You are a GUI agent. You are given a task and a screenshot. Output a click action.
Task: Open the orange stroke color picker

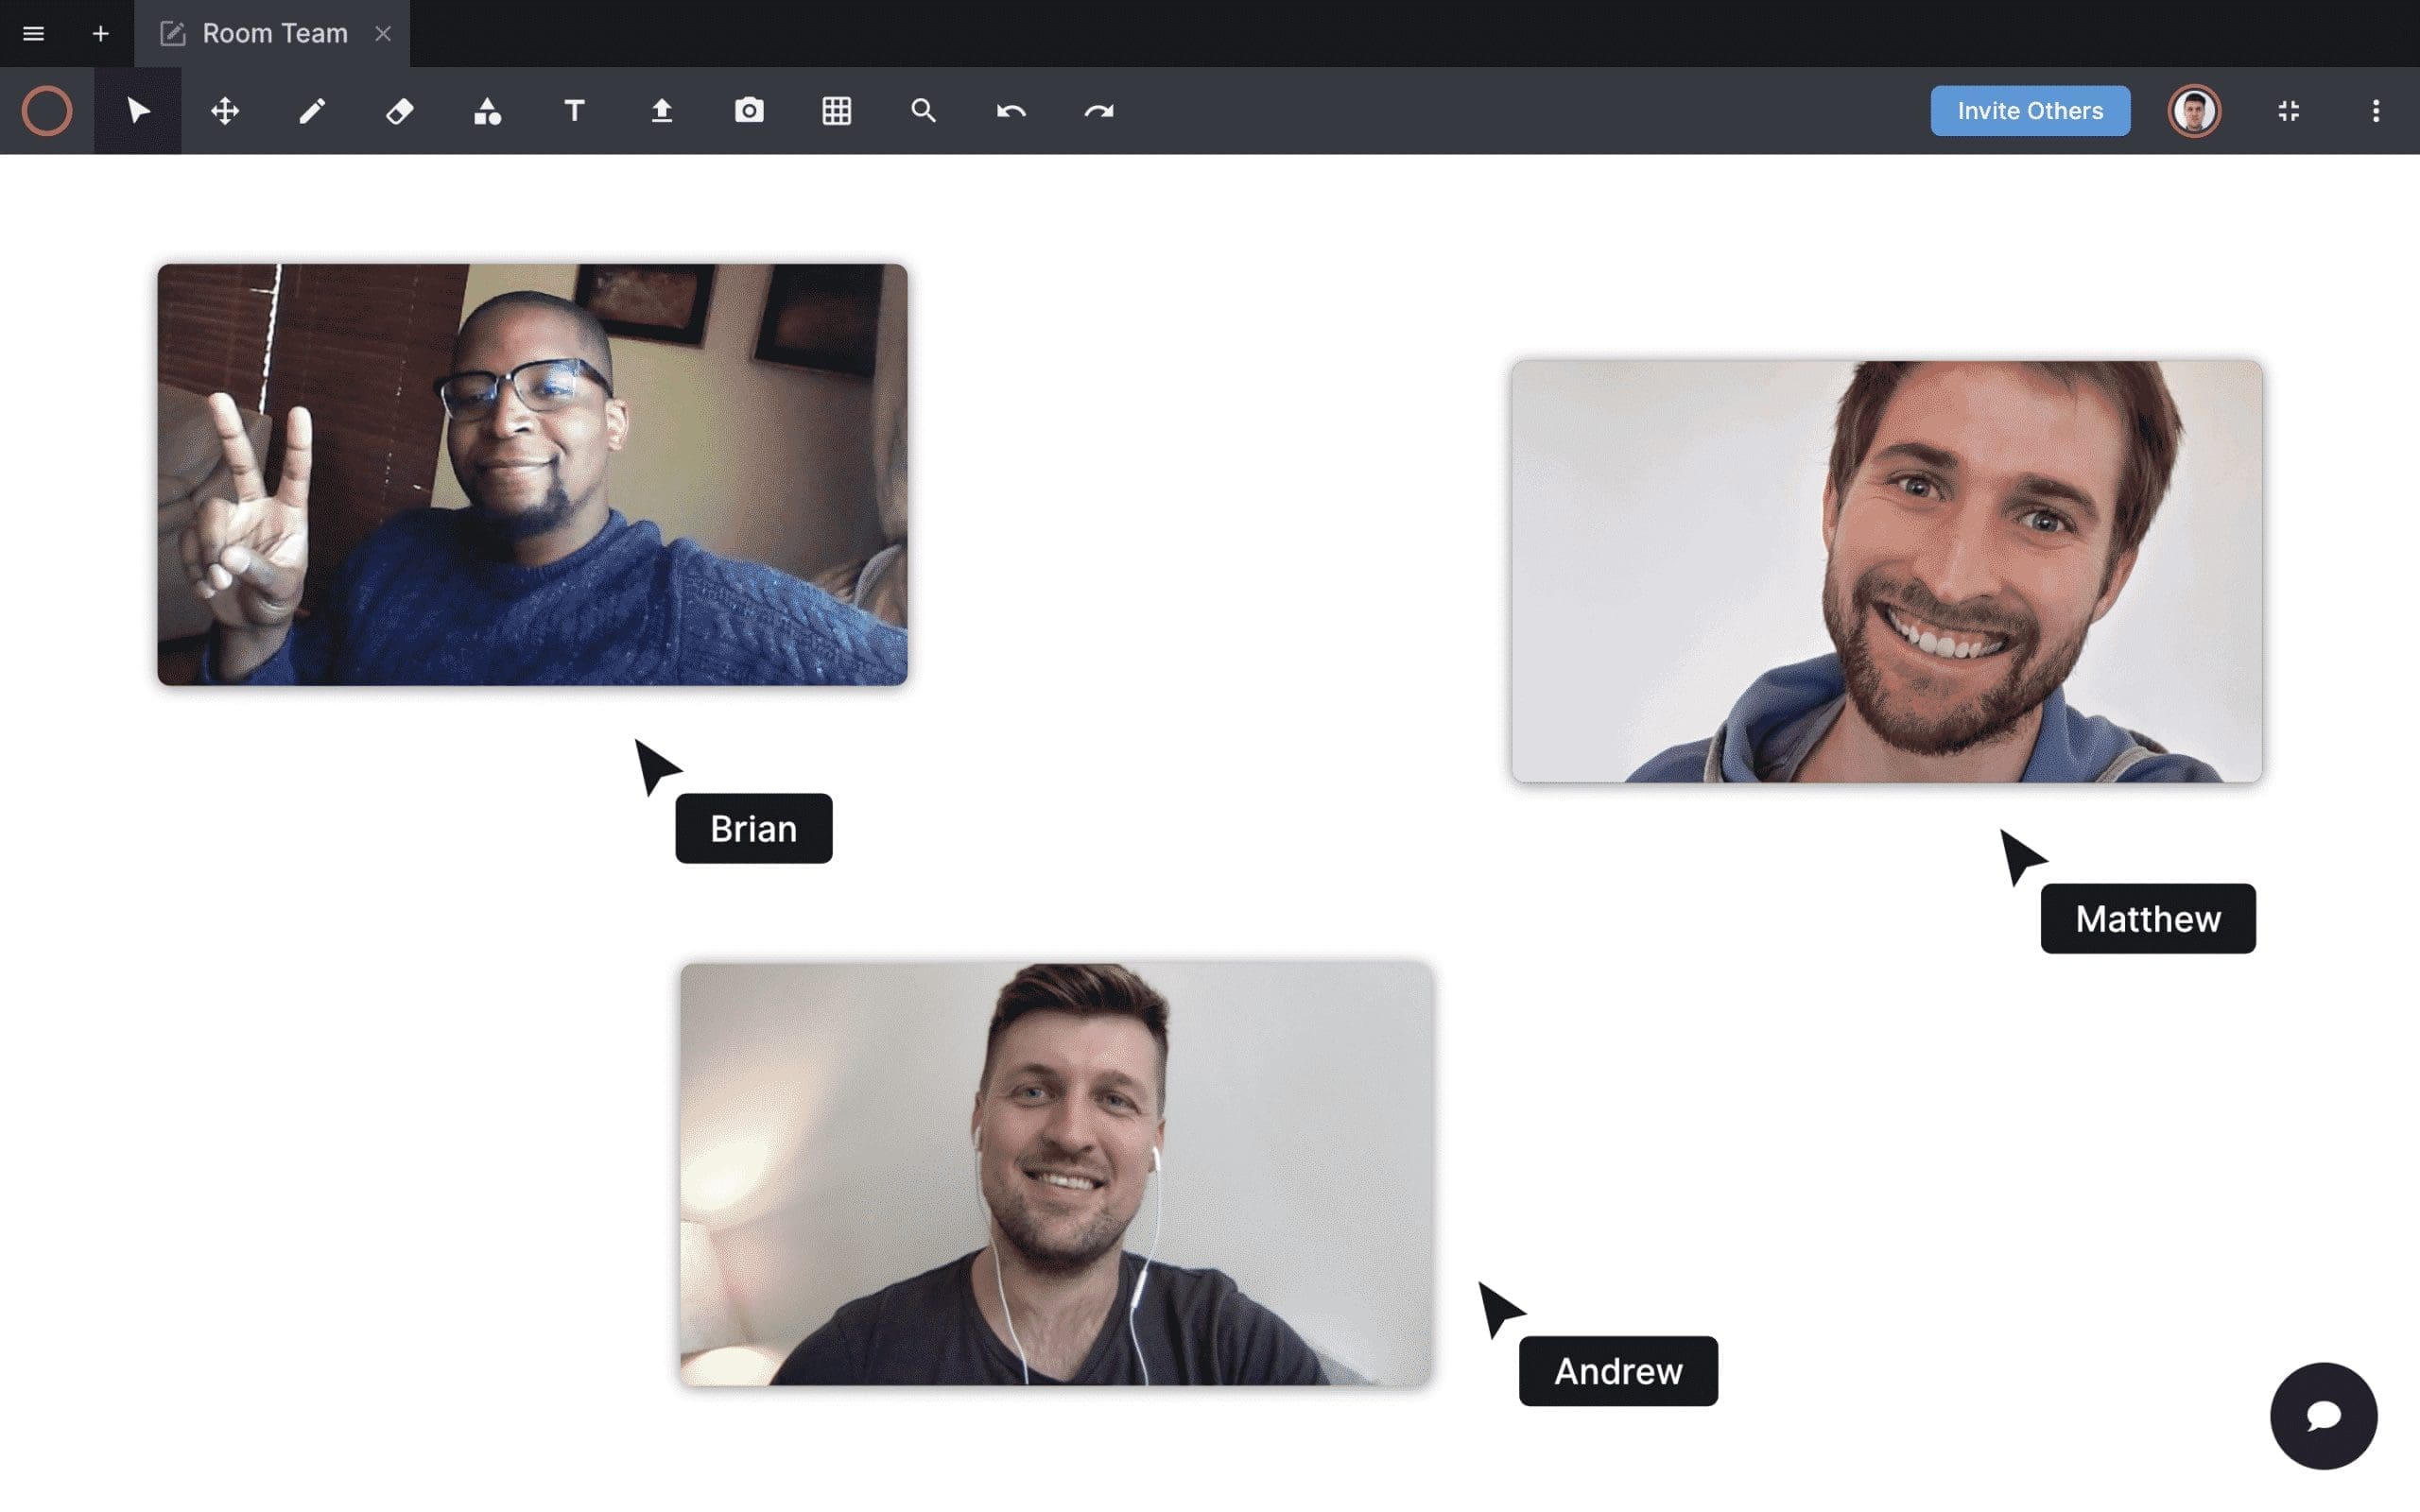(x=47, y=110)
